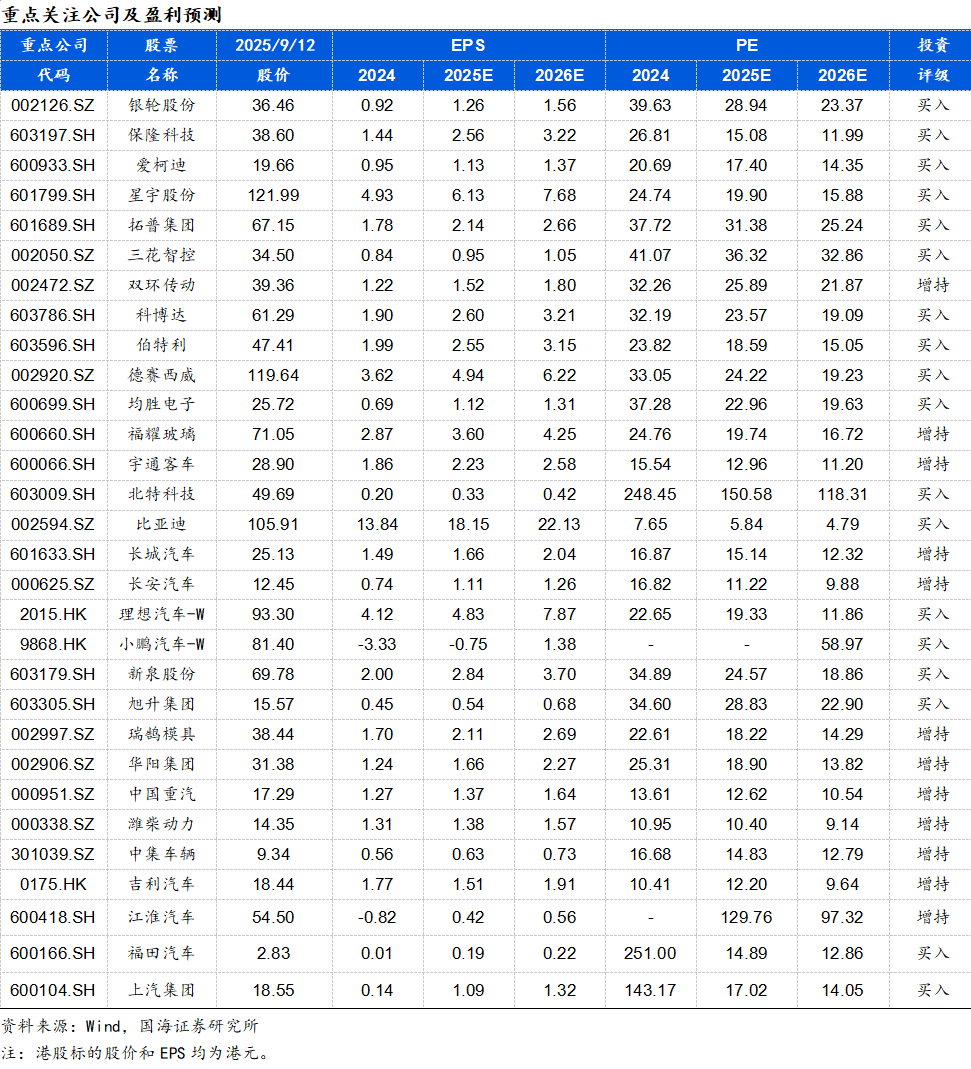Select the PE value 143.17
The height and width of the screenshot is (1069, 971).
pos(650,991)
